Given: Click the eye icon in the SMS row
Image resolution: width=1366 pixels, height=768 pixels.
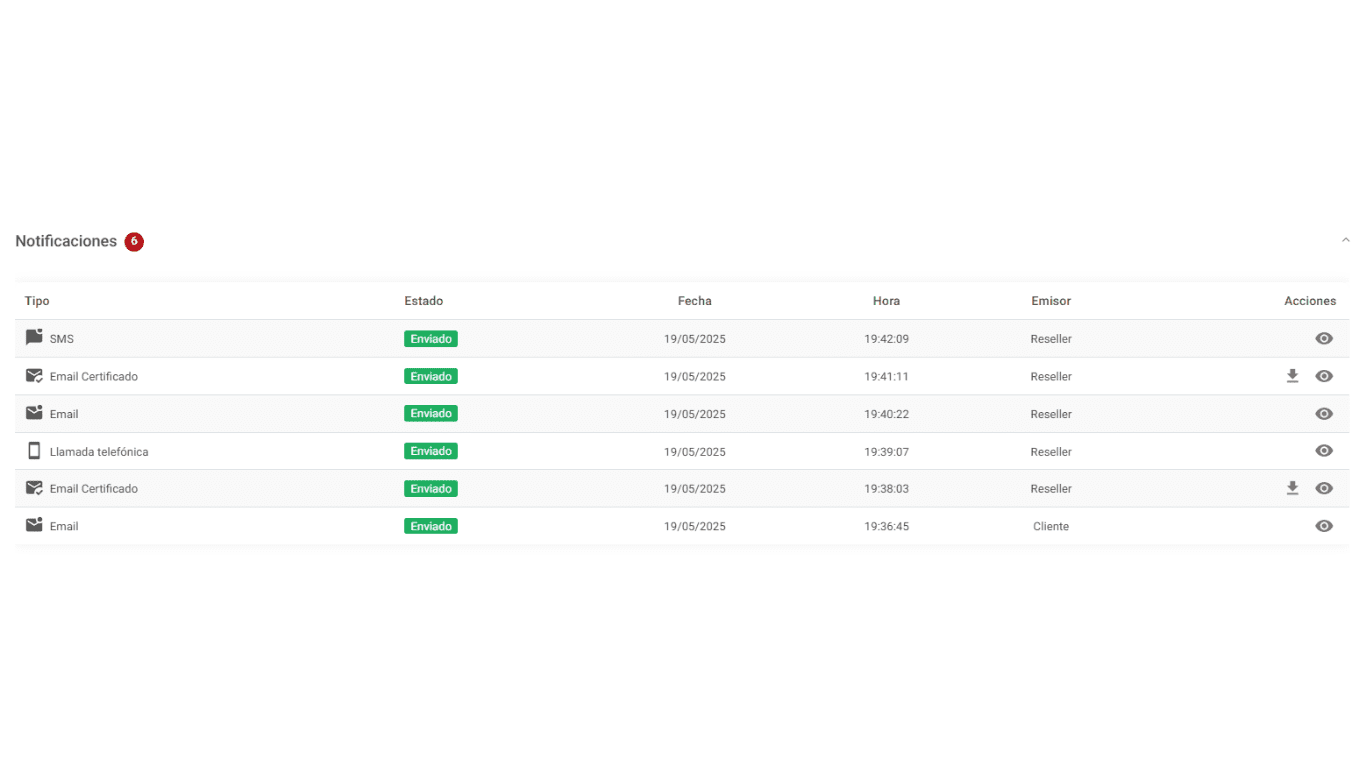Looking at the screenshot, I should [1324, 339].
